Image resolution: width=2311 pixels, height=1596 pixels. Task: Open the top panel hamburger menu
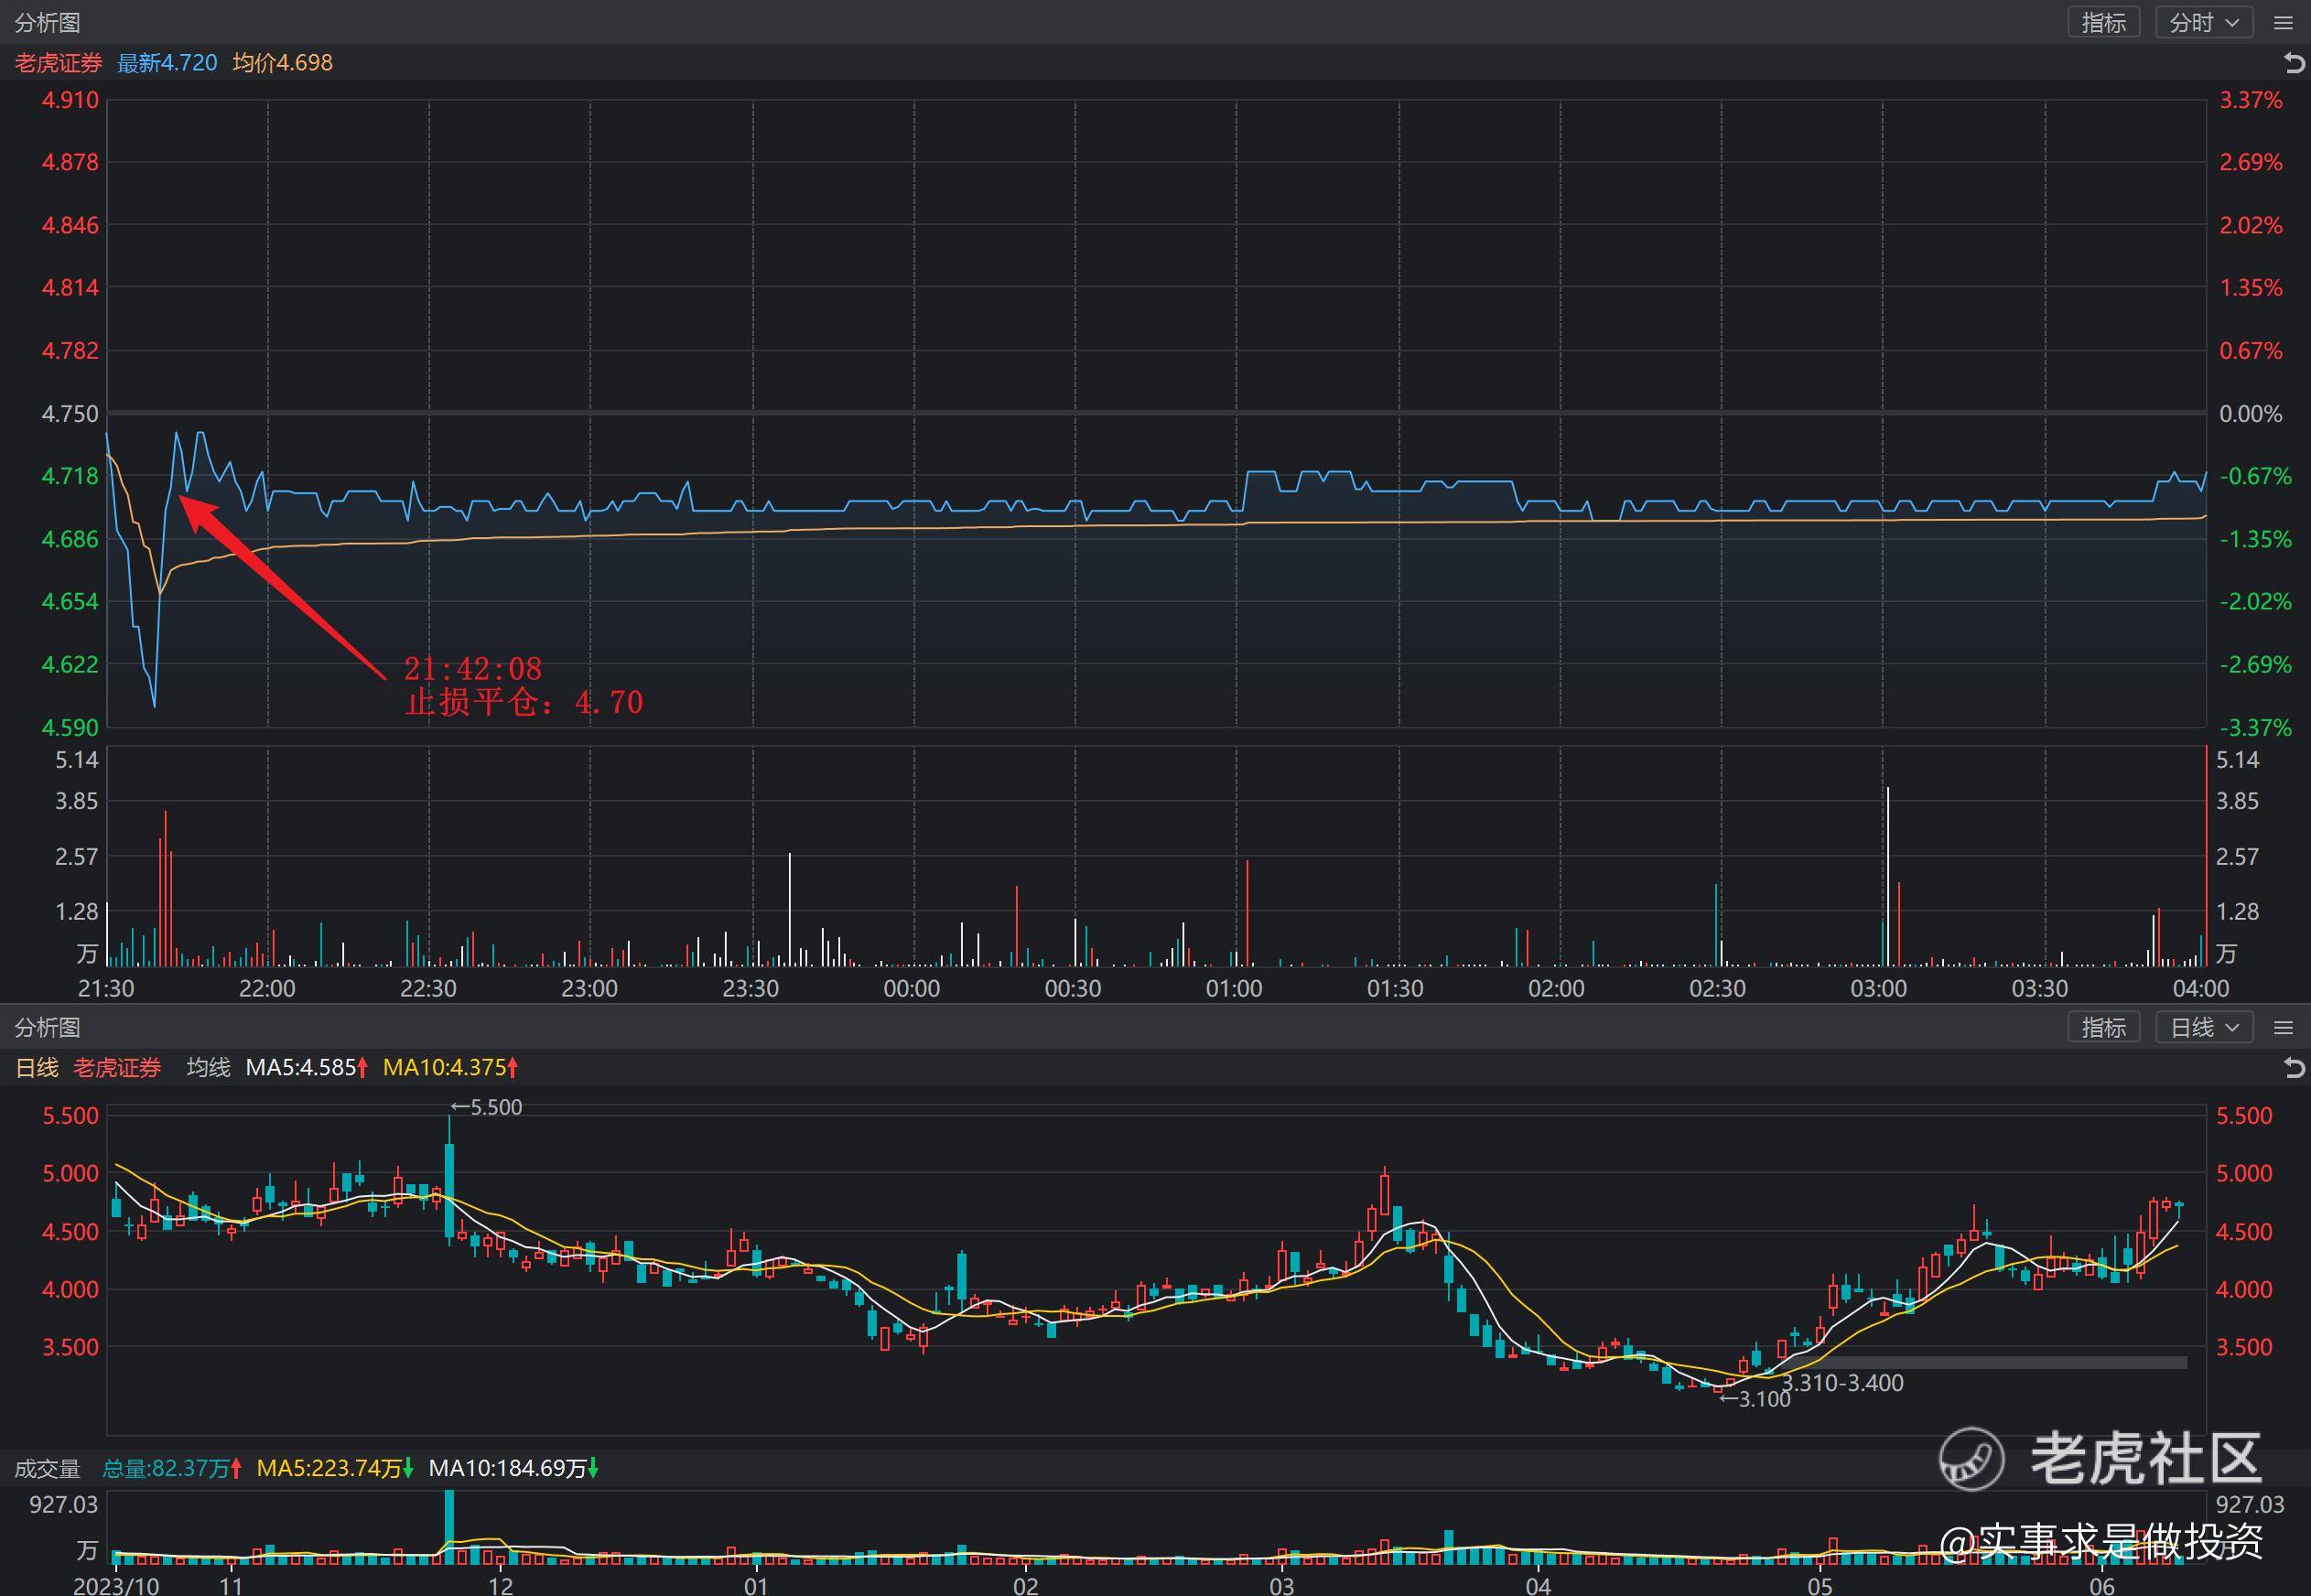click(x=2283, y=22)
